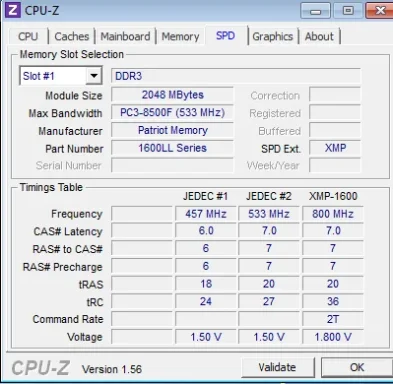Click the Validate button

pyautogui.click(x=277, y=367)
